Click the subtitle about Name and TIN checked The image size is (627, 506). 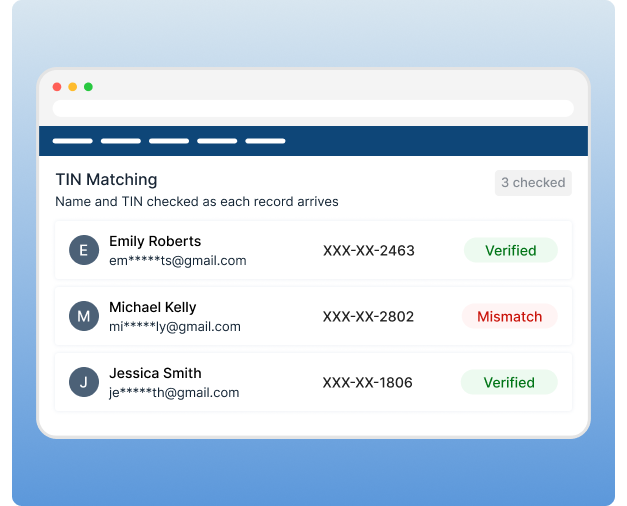coord(197,202)
